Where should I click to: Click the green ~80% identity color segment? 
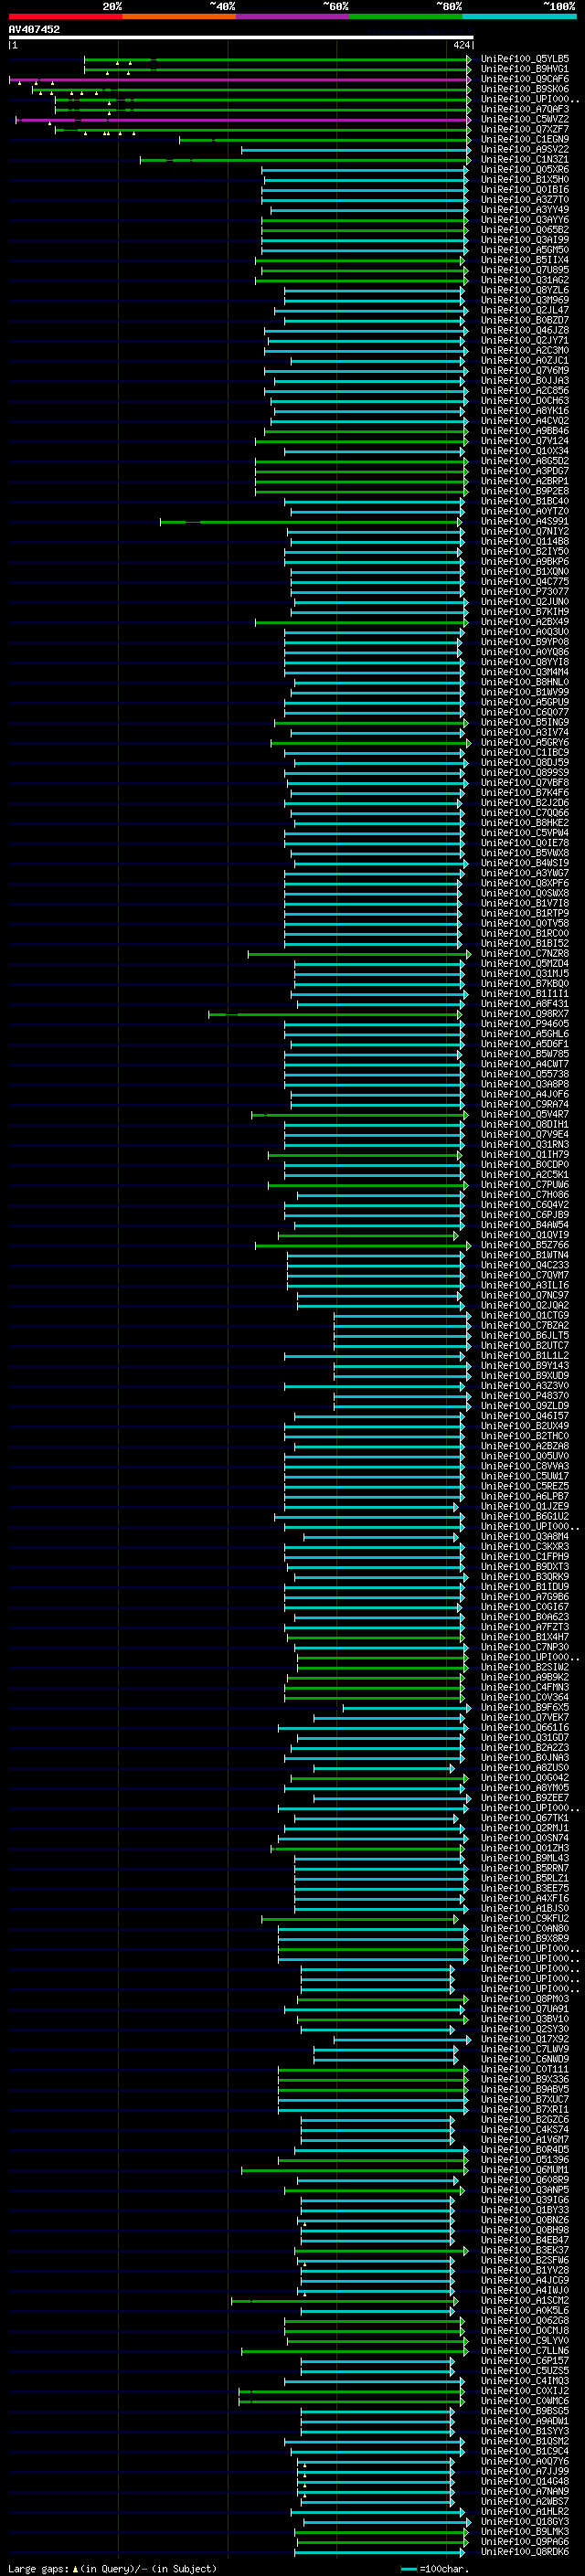[406, 16]
